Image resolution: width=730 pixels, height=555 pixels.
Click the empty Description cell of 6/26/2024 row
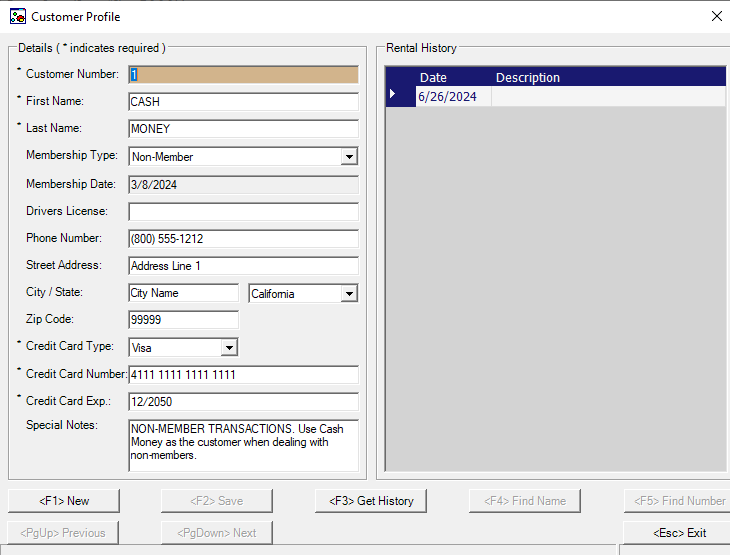608,96
